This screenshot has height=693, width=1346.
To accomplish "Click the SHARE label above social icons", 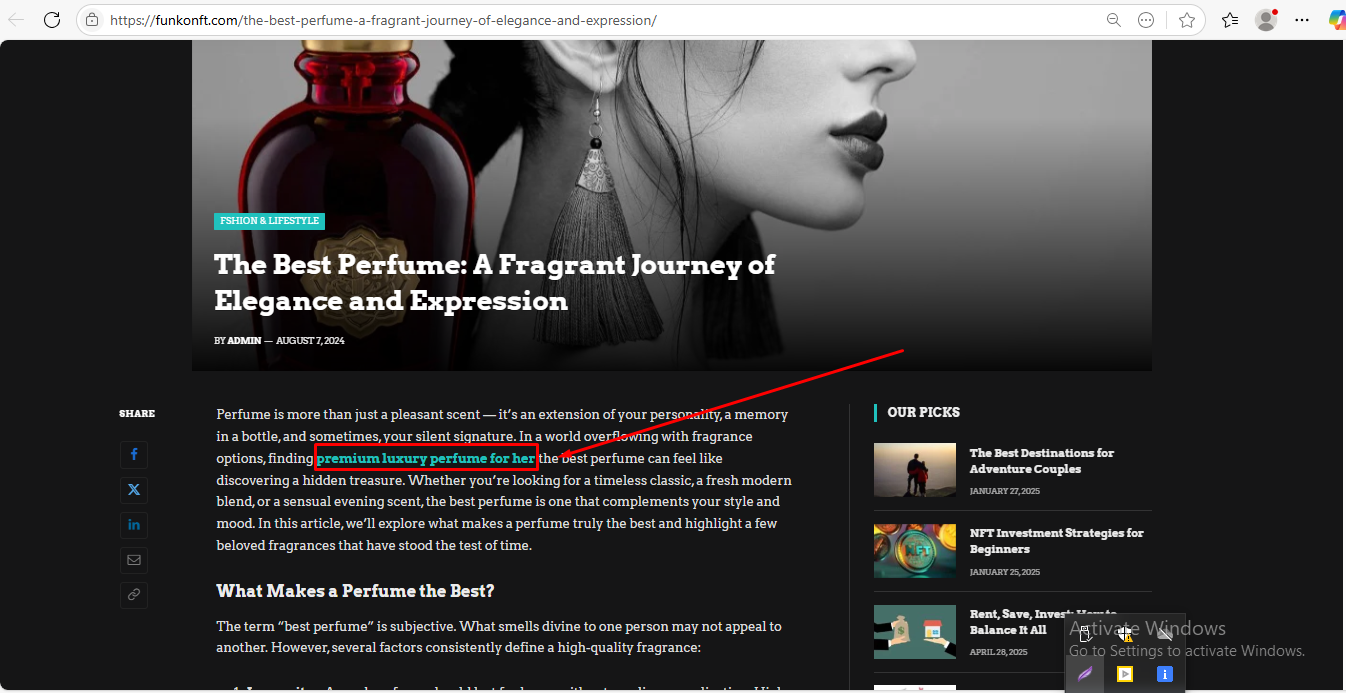I will coord(137,414).
